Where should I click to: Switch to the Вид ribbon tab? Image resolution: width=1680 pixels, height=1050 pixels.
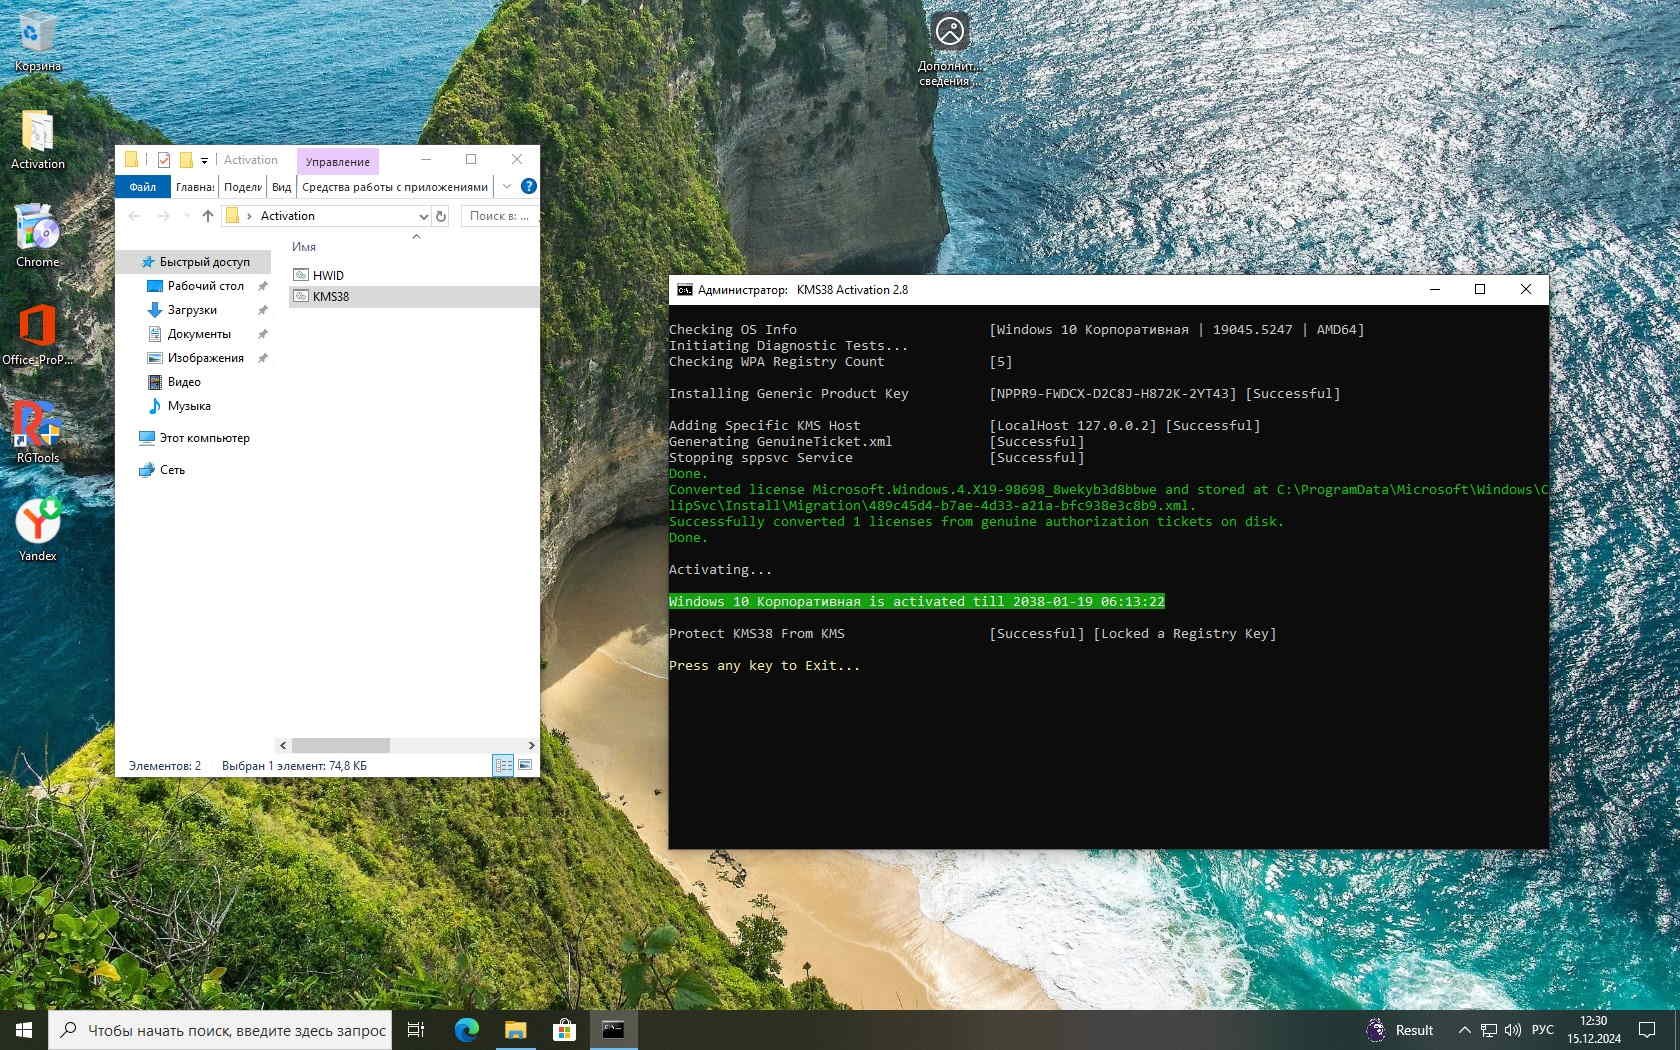tap(281, 186)
